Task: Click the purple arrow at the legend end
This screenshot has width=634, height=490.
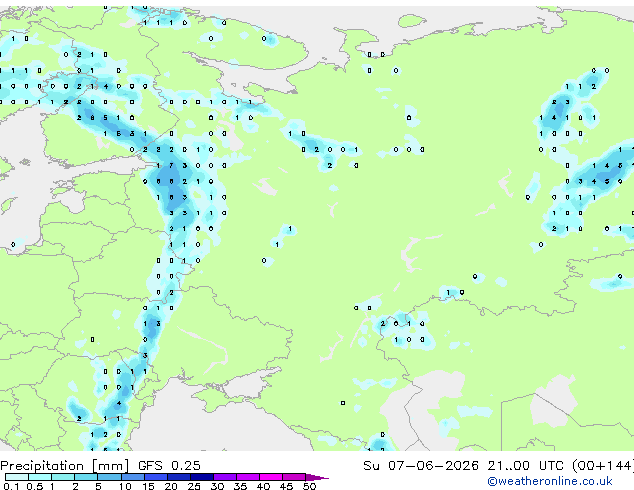Action: pos(317,477)
